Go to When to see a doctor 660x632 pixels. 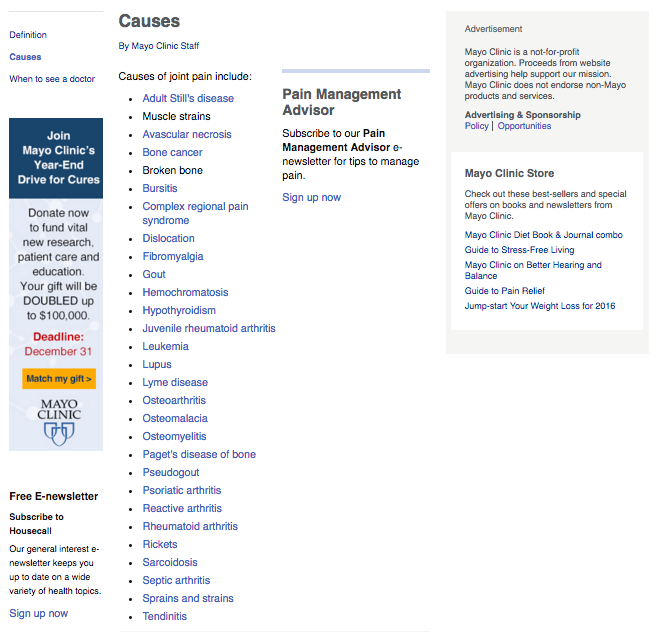click(x=52, y=79)
